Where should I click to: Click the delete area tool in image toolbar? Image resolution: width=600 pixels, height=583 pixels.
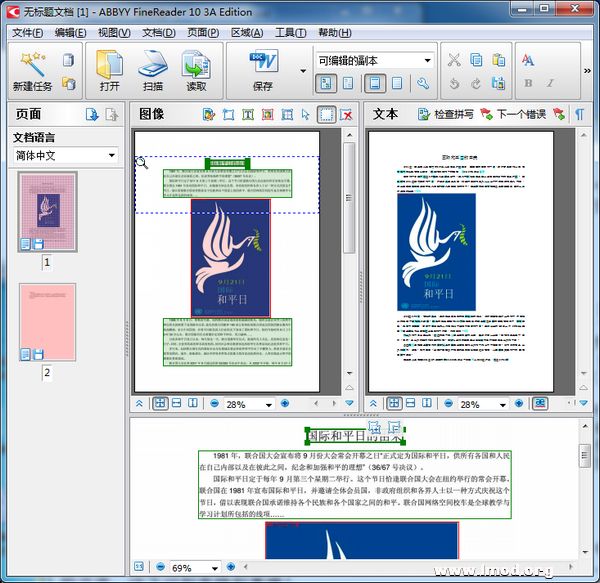(345, 115)
